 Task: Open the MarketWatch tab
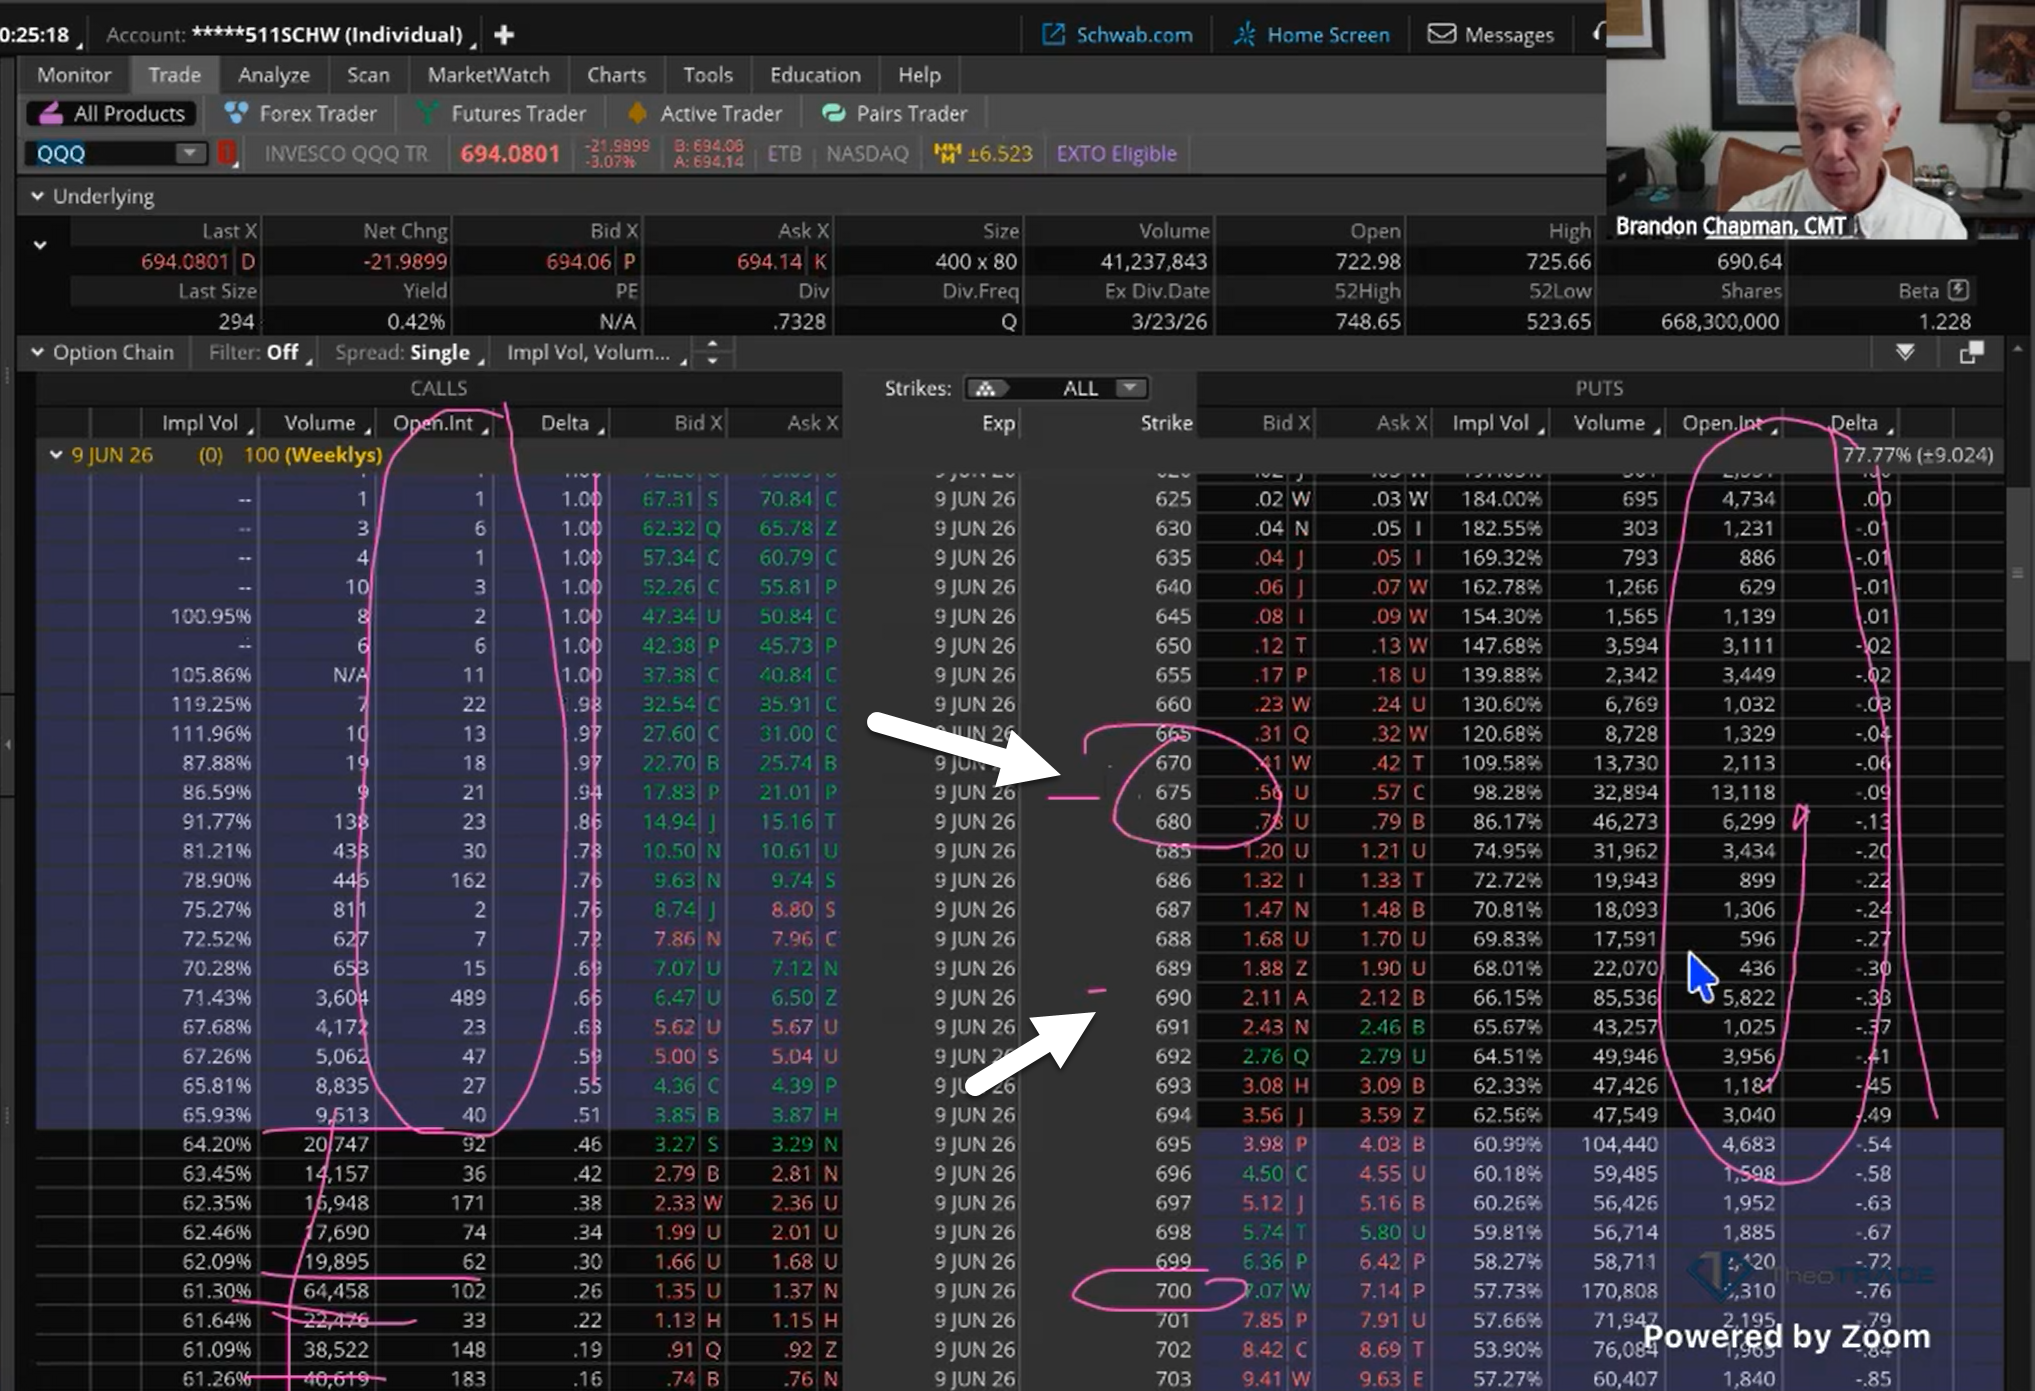point(488,75)
